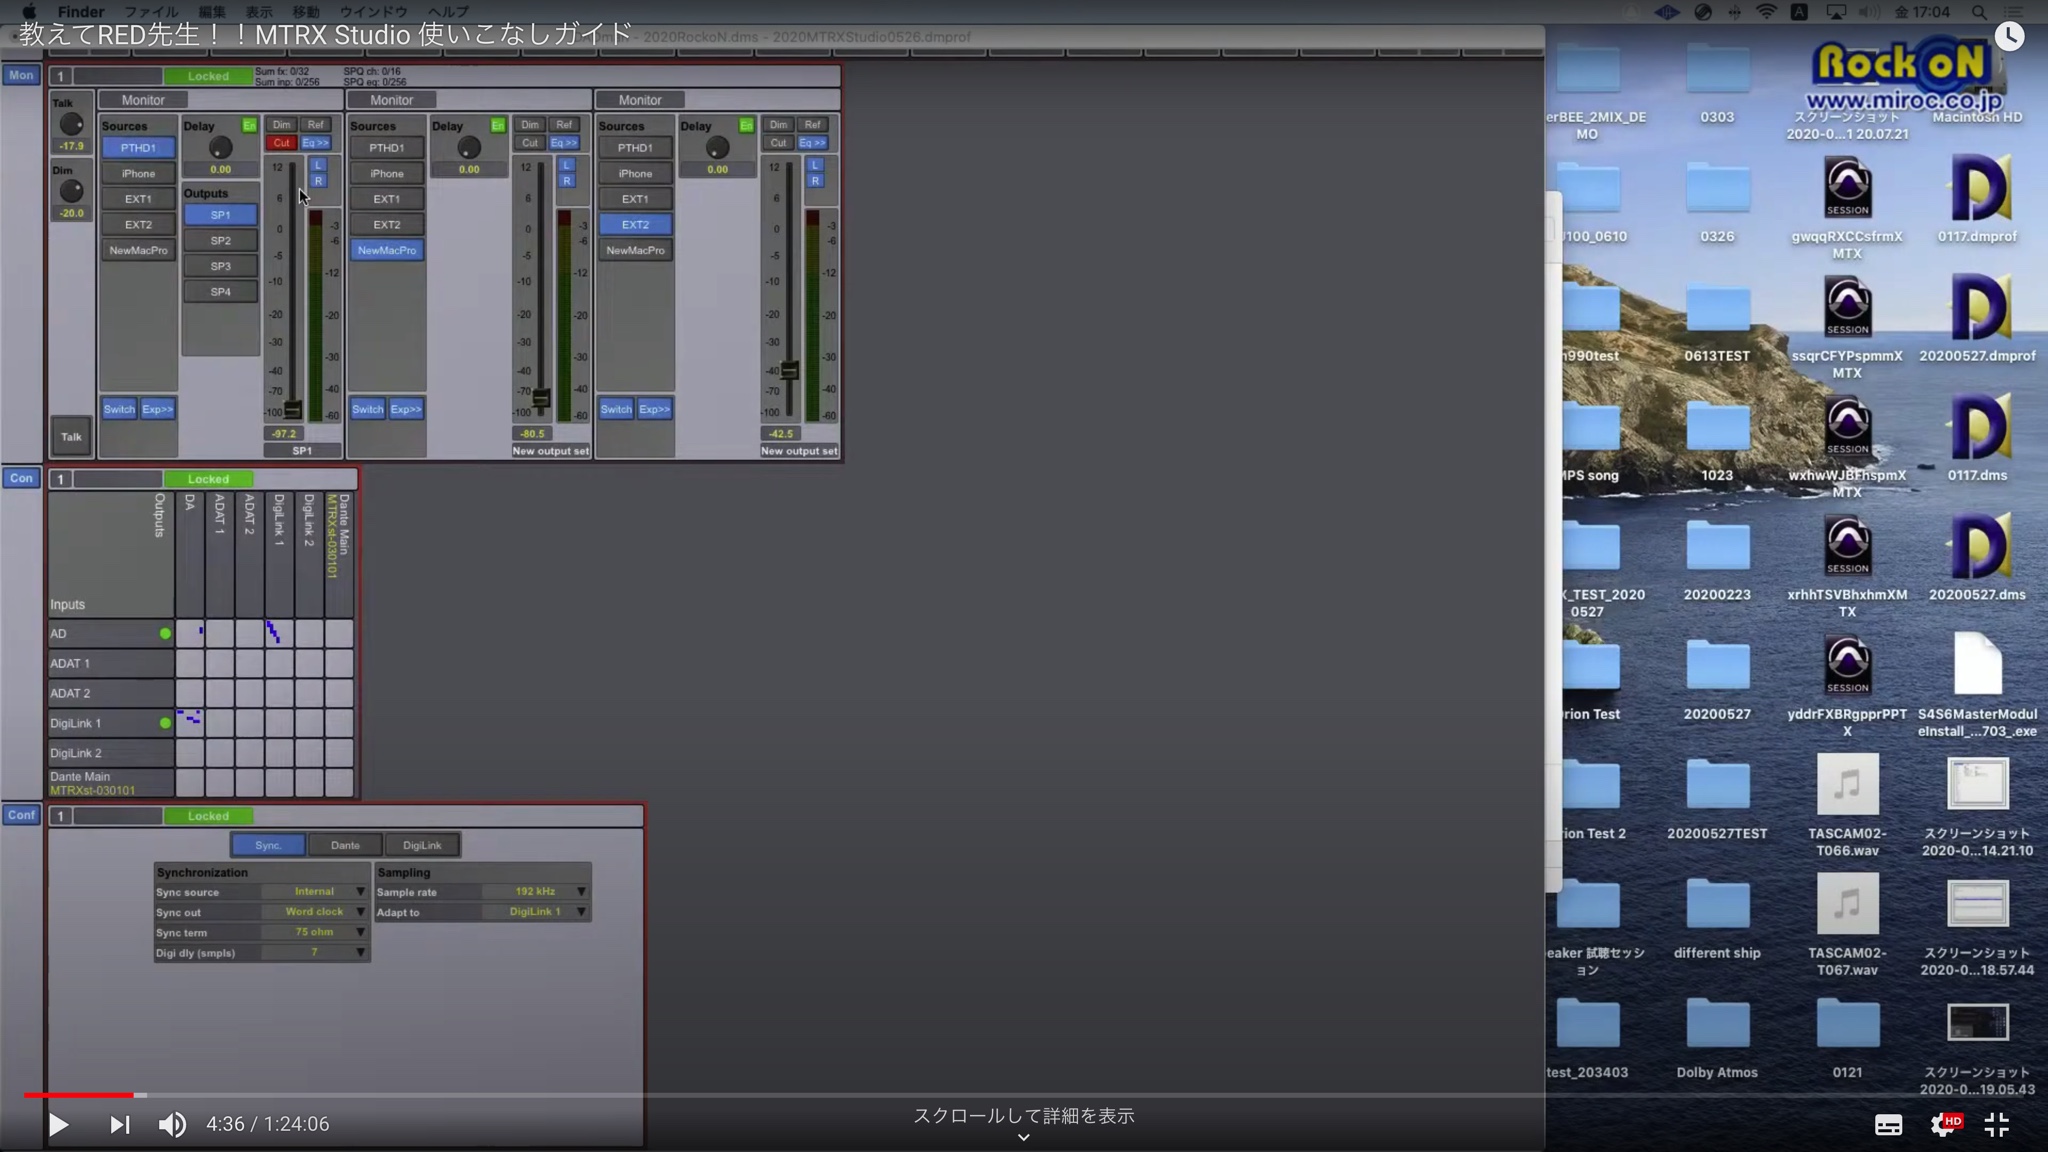The height and width of the screenshot is (1152, 2048).
Task: Click the Mon side tab
Action: 21,75
